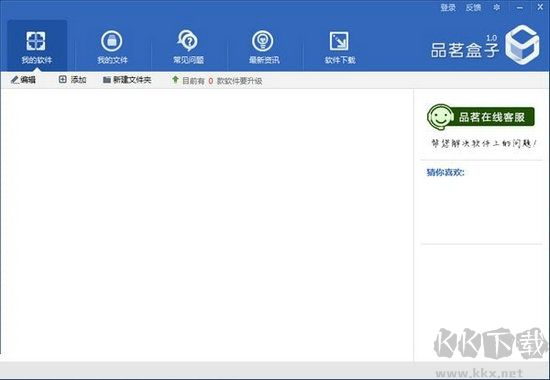
Task: Go to 最新资讯 tab
Action: click(x=264, y=47)
